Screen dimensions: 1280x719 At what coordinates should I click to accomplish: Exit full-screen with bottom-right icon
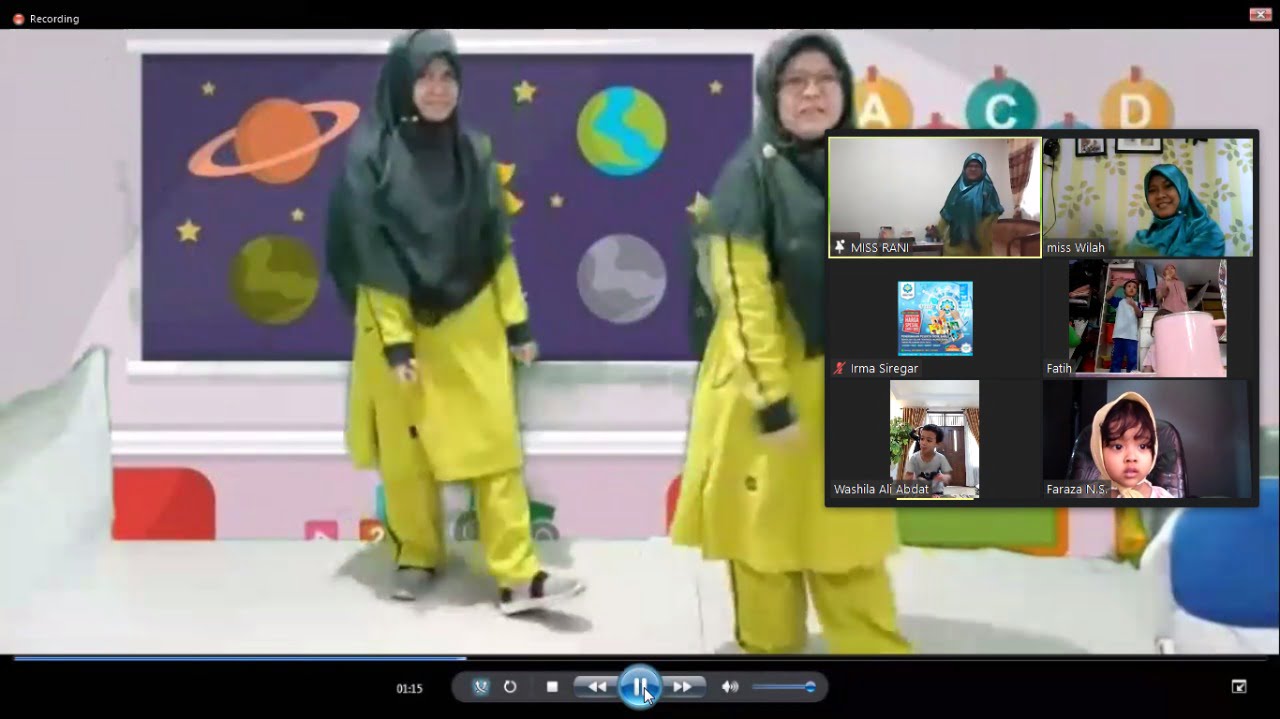pyautogui.click(x=1239, y=686)
